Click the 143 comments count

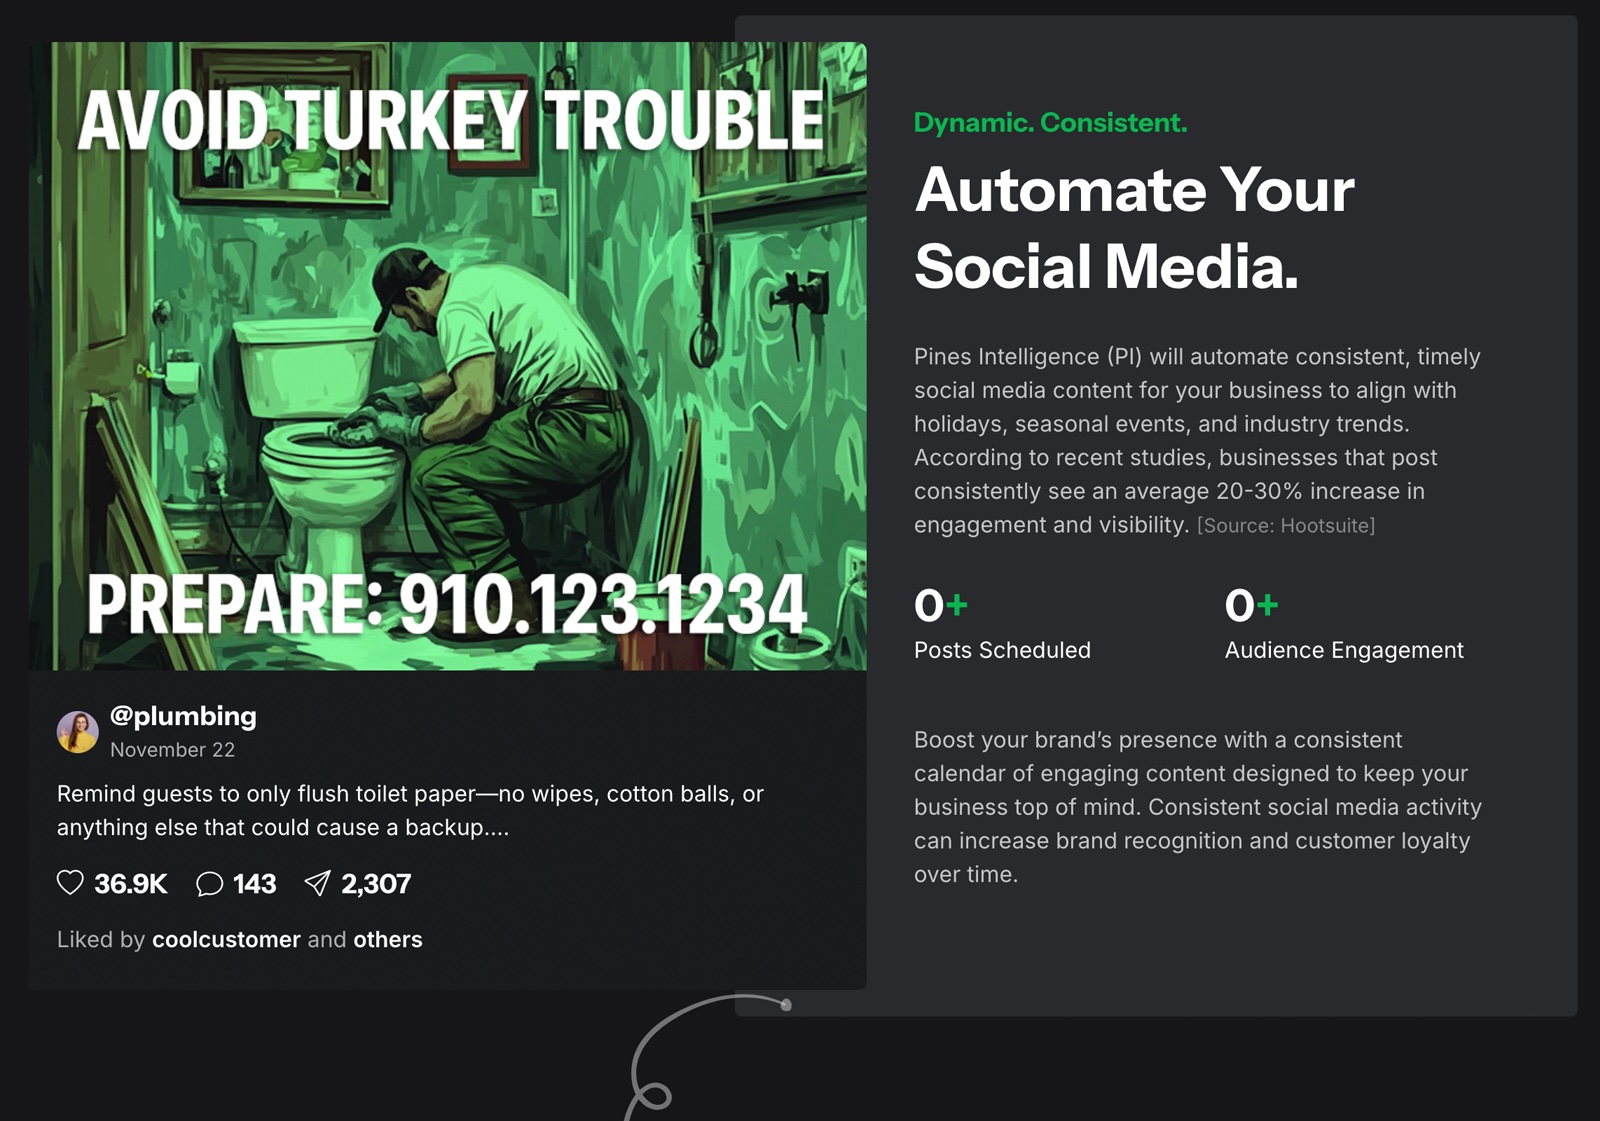[255, 884]
